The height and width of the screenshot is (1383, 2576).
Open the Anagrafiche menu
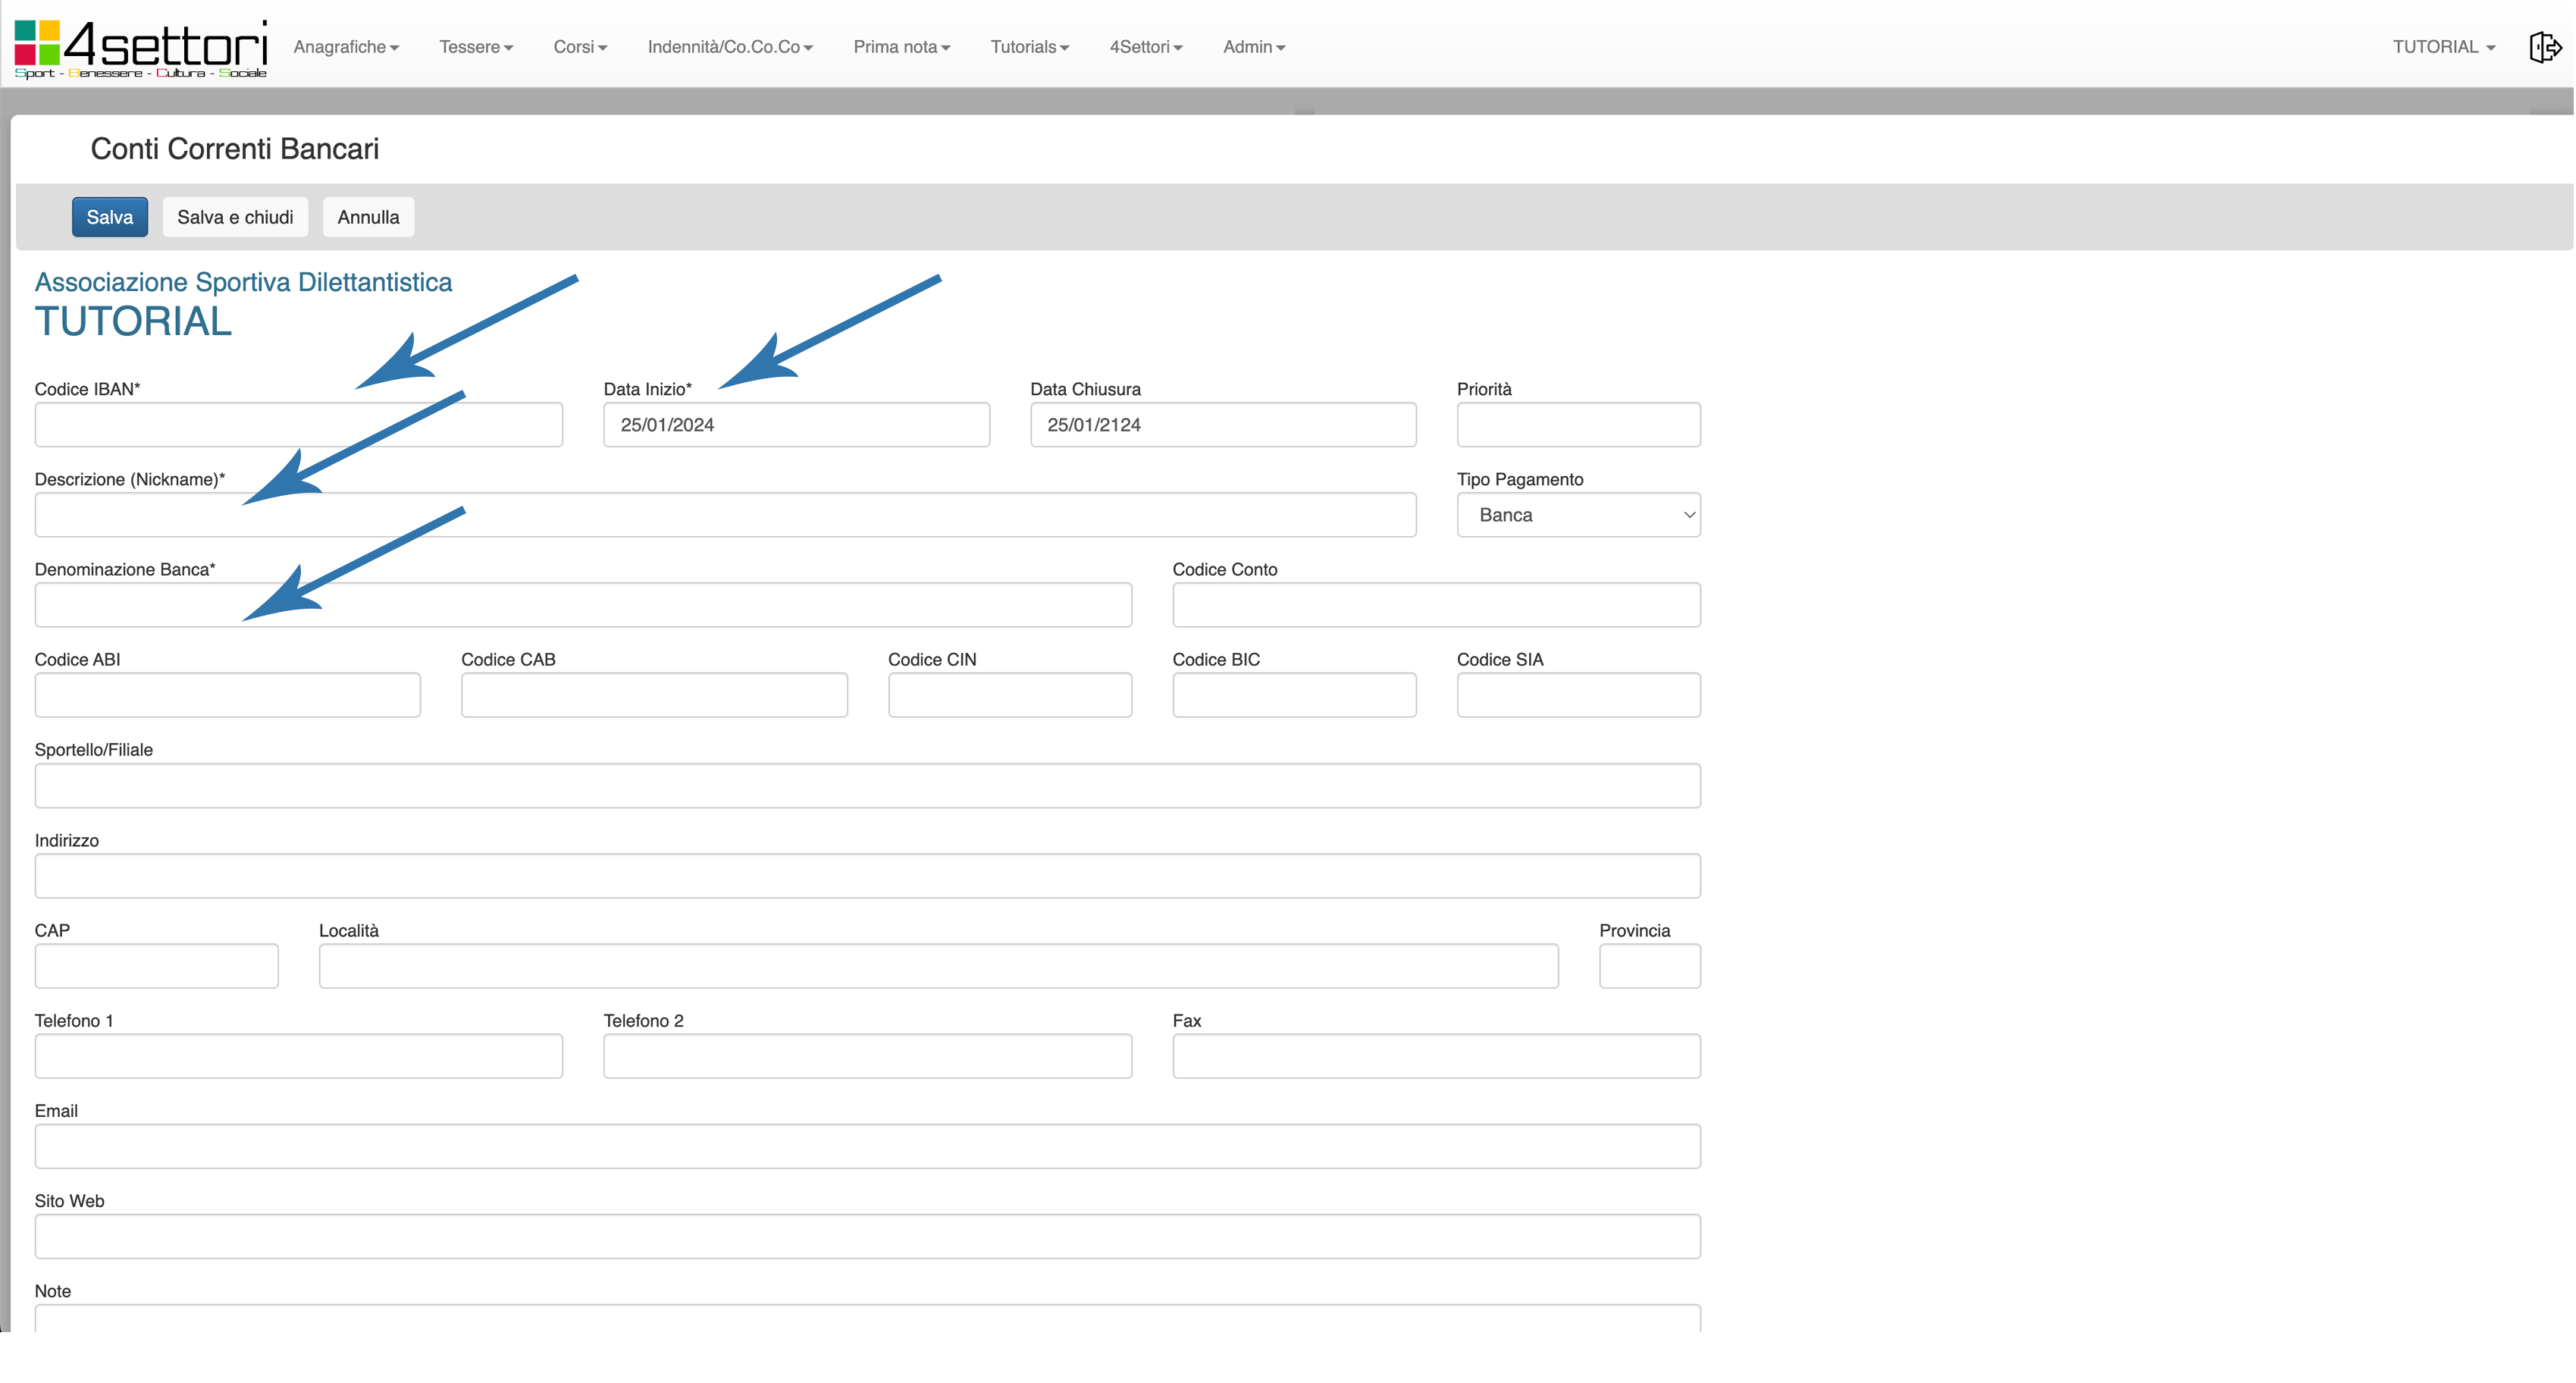[x=346, y=47]
